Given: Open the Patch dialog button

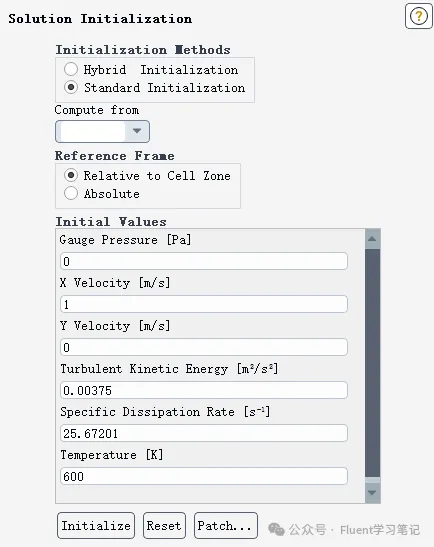Looking at the screenshot, I should [226, 525].
